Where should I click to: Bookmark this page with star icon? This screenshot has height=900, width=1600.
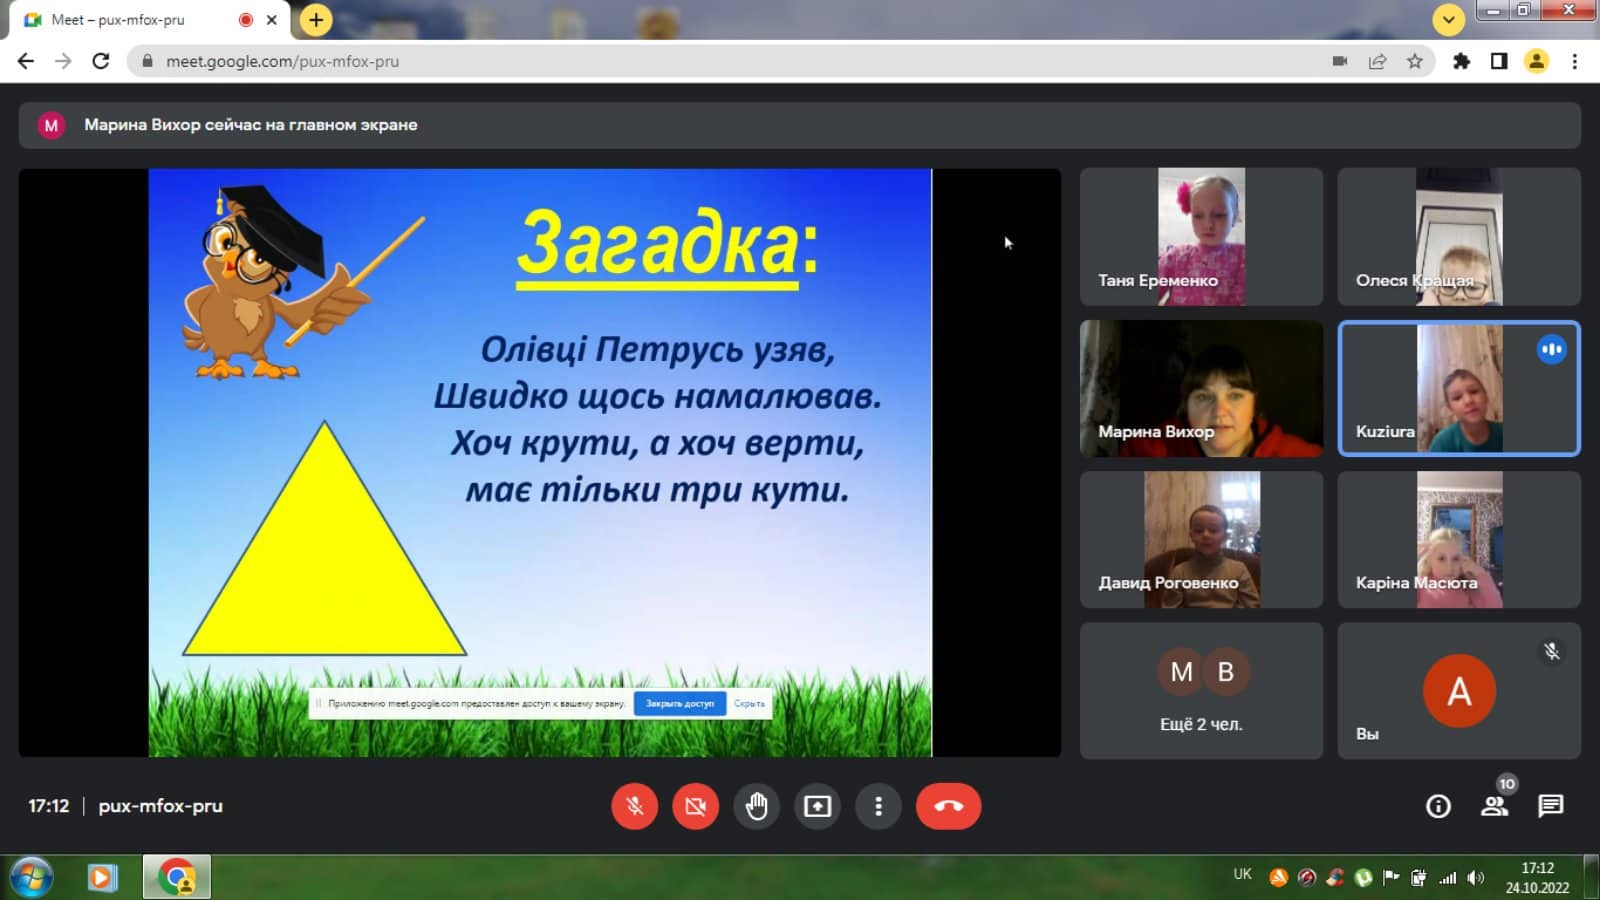pos(1414,61)
